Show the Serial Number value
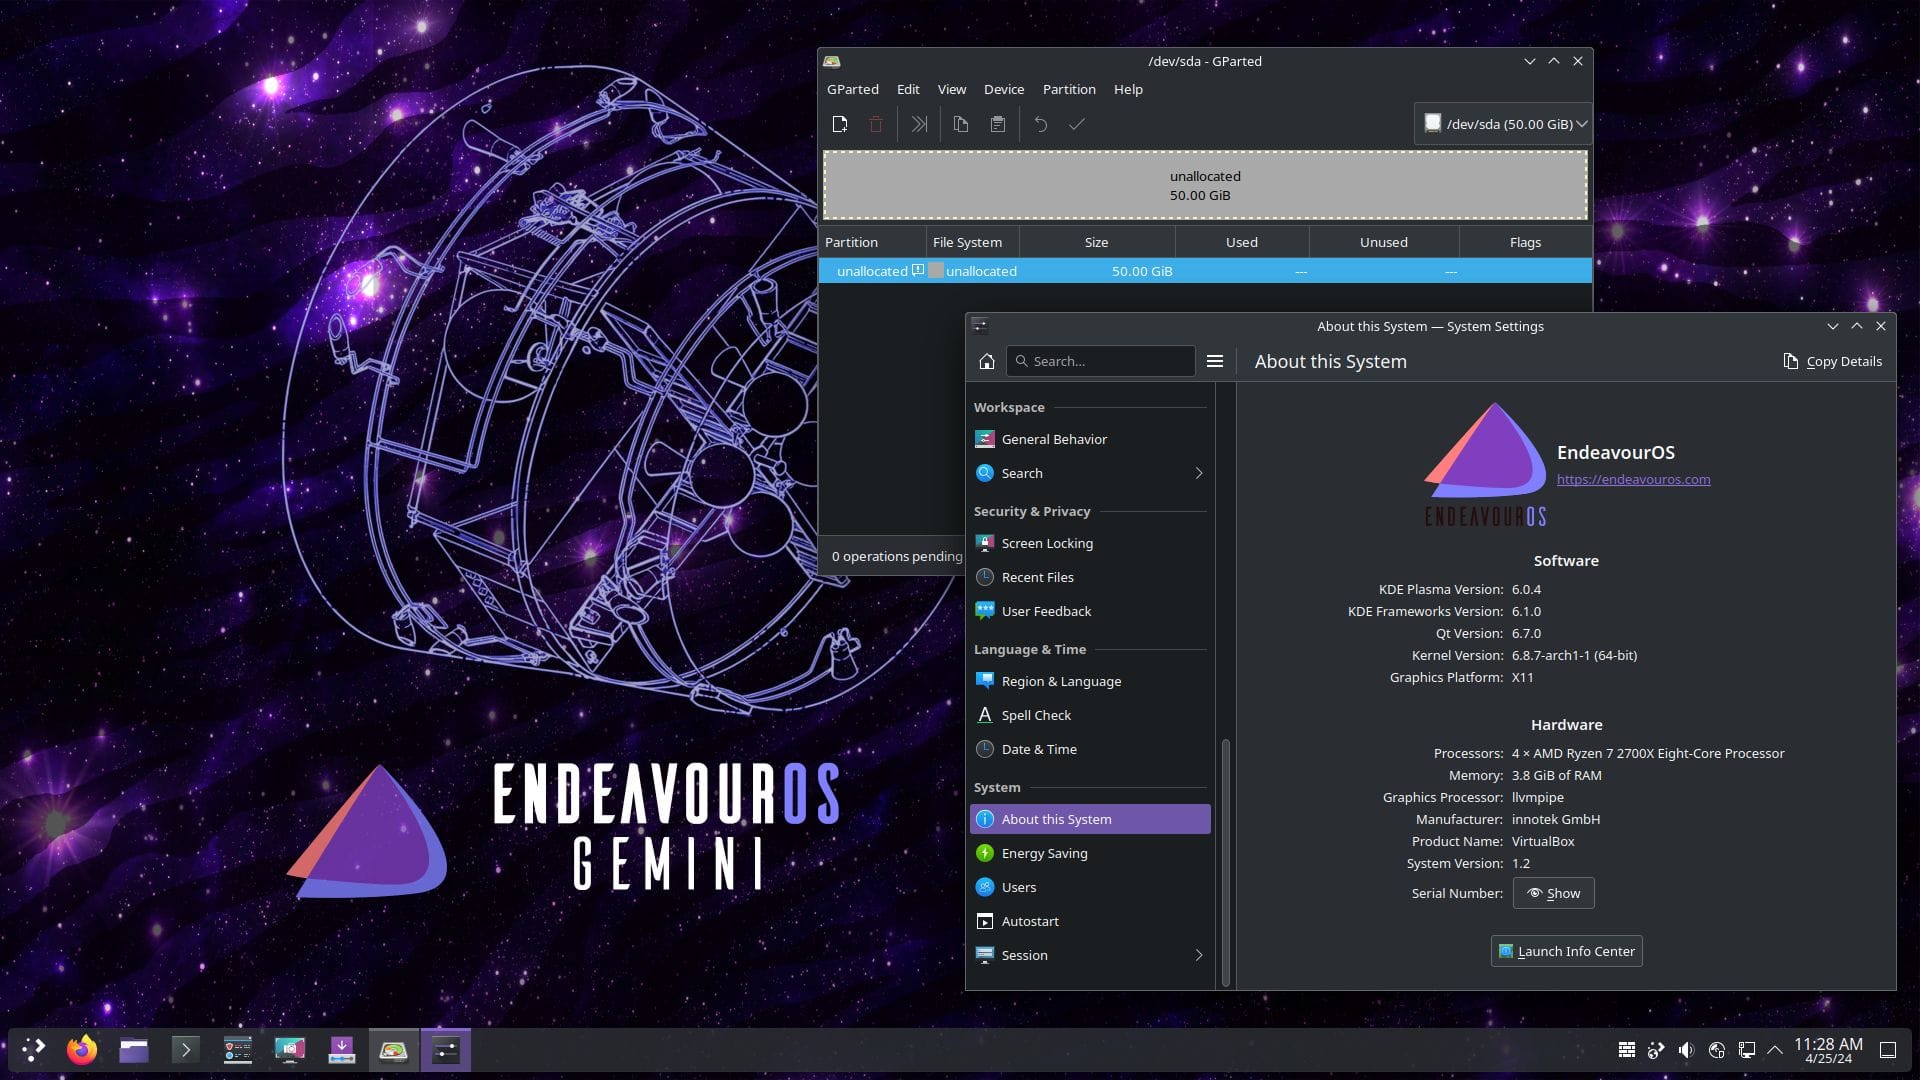Image resolution: width=1920 pixels, height=1080 pixels. click(x=1553, y=893)
